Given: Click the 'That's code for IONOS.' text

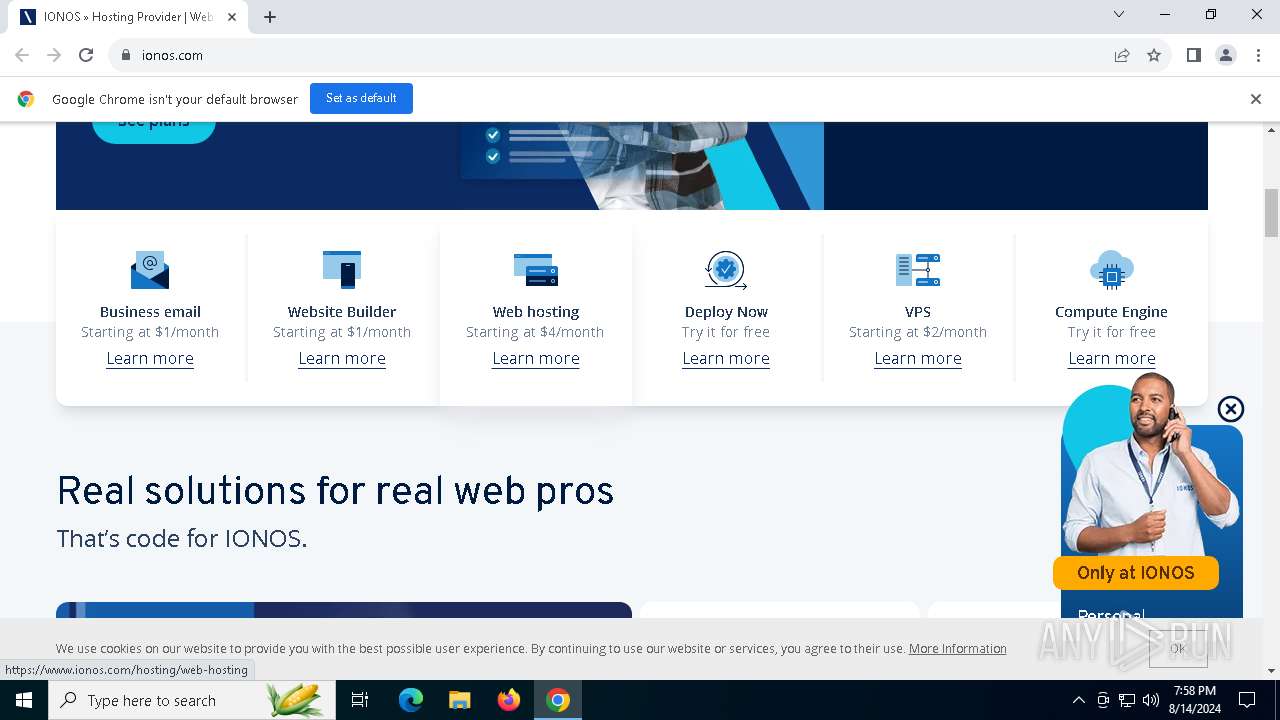Looking at the screenshot, I should coord(181,538).
